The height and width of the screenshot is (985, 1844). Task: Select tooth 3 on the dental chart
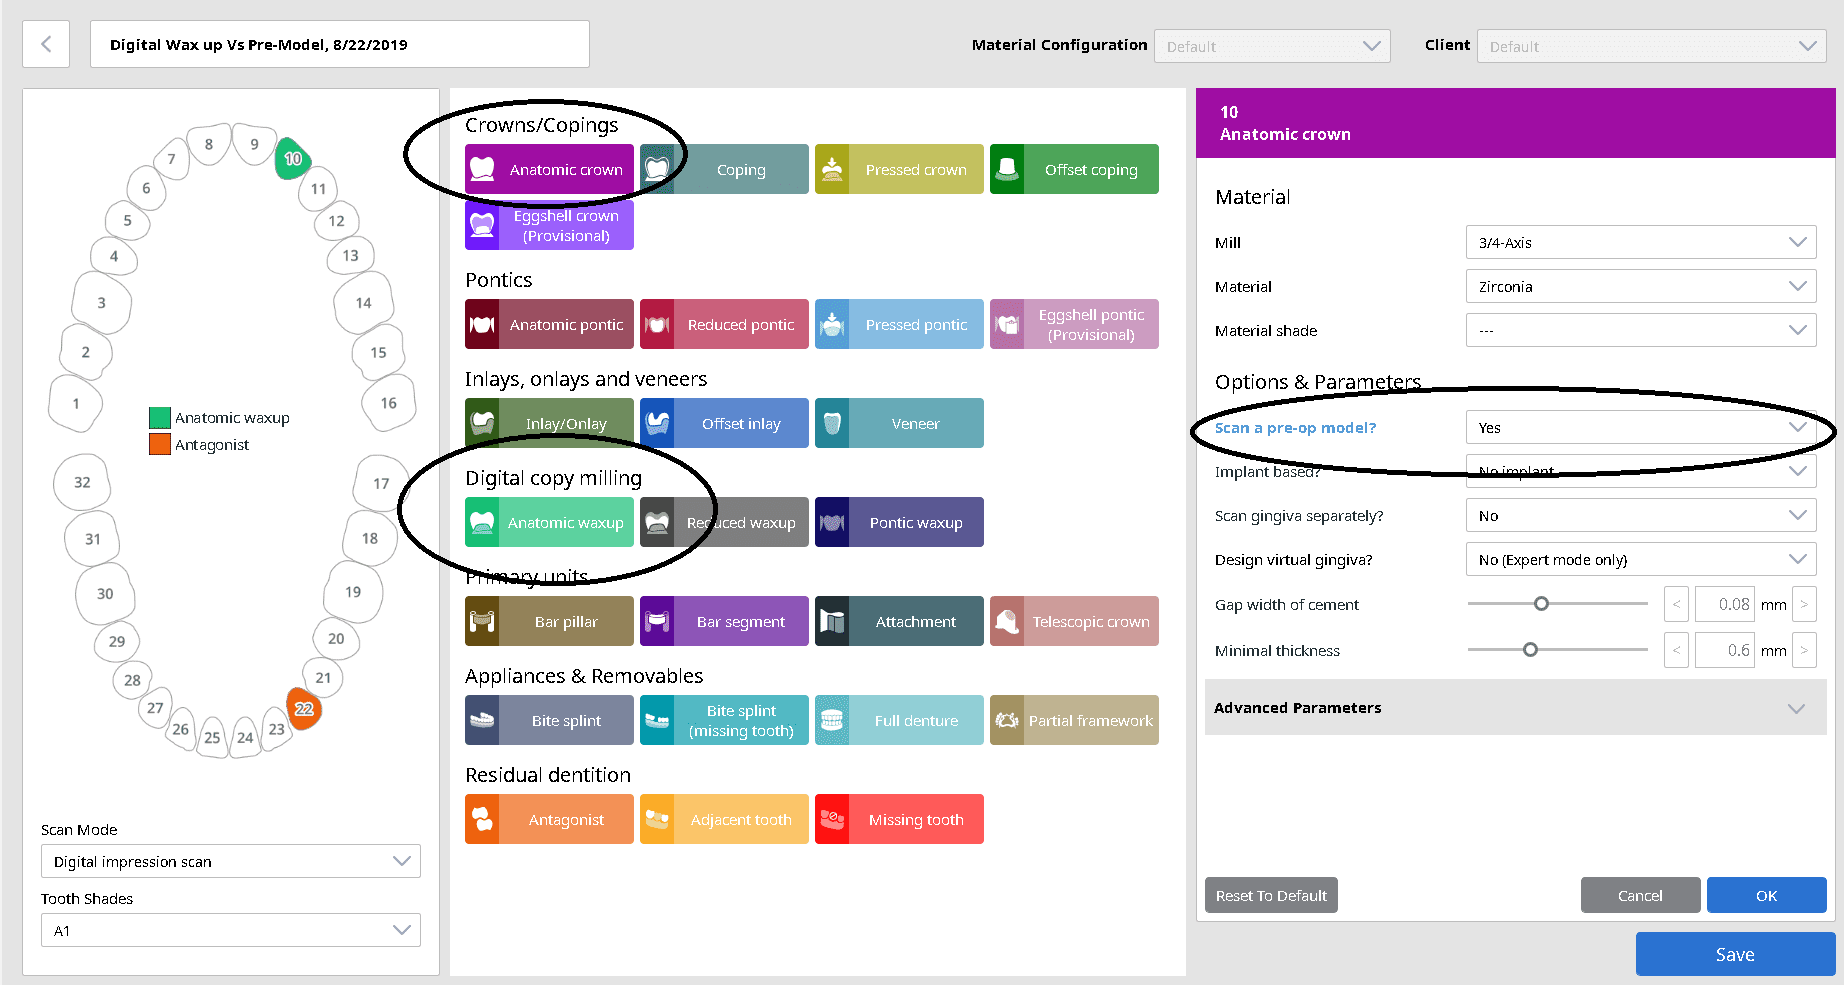point(101,302)
